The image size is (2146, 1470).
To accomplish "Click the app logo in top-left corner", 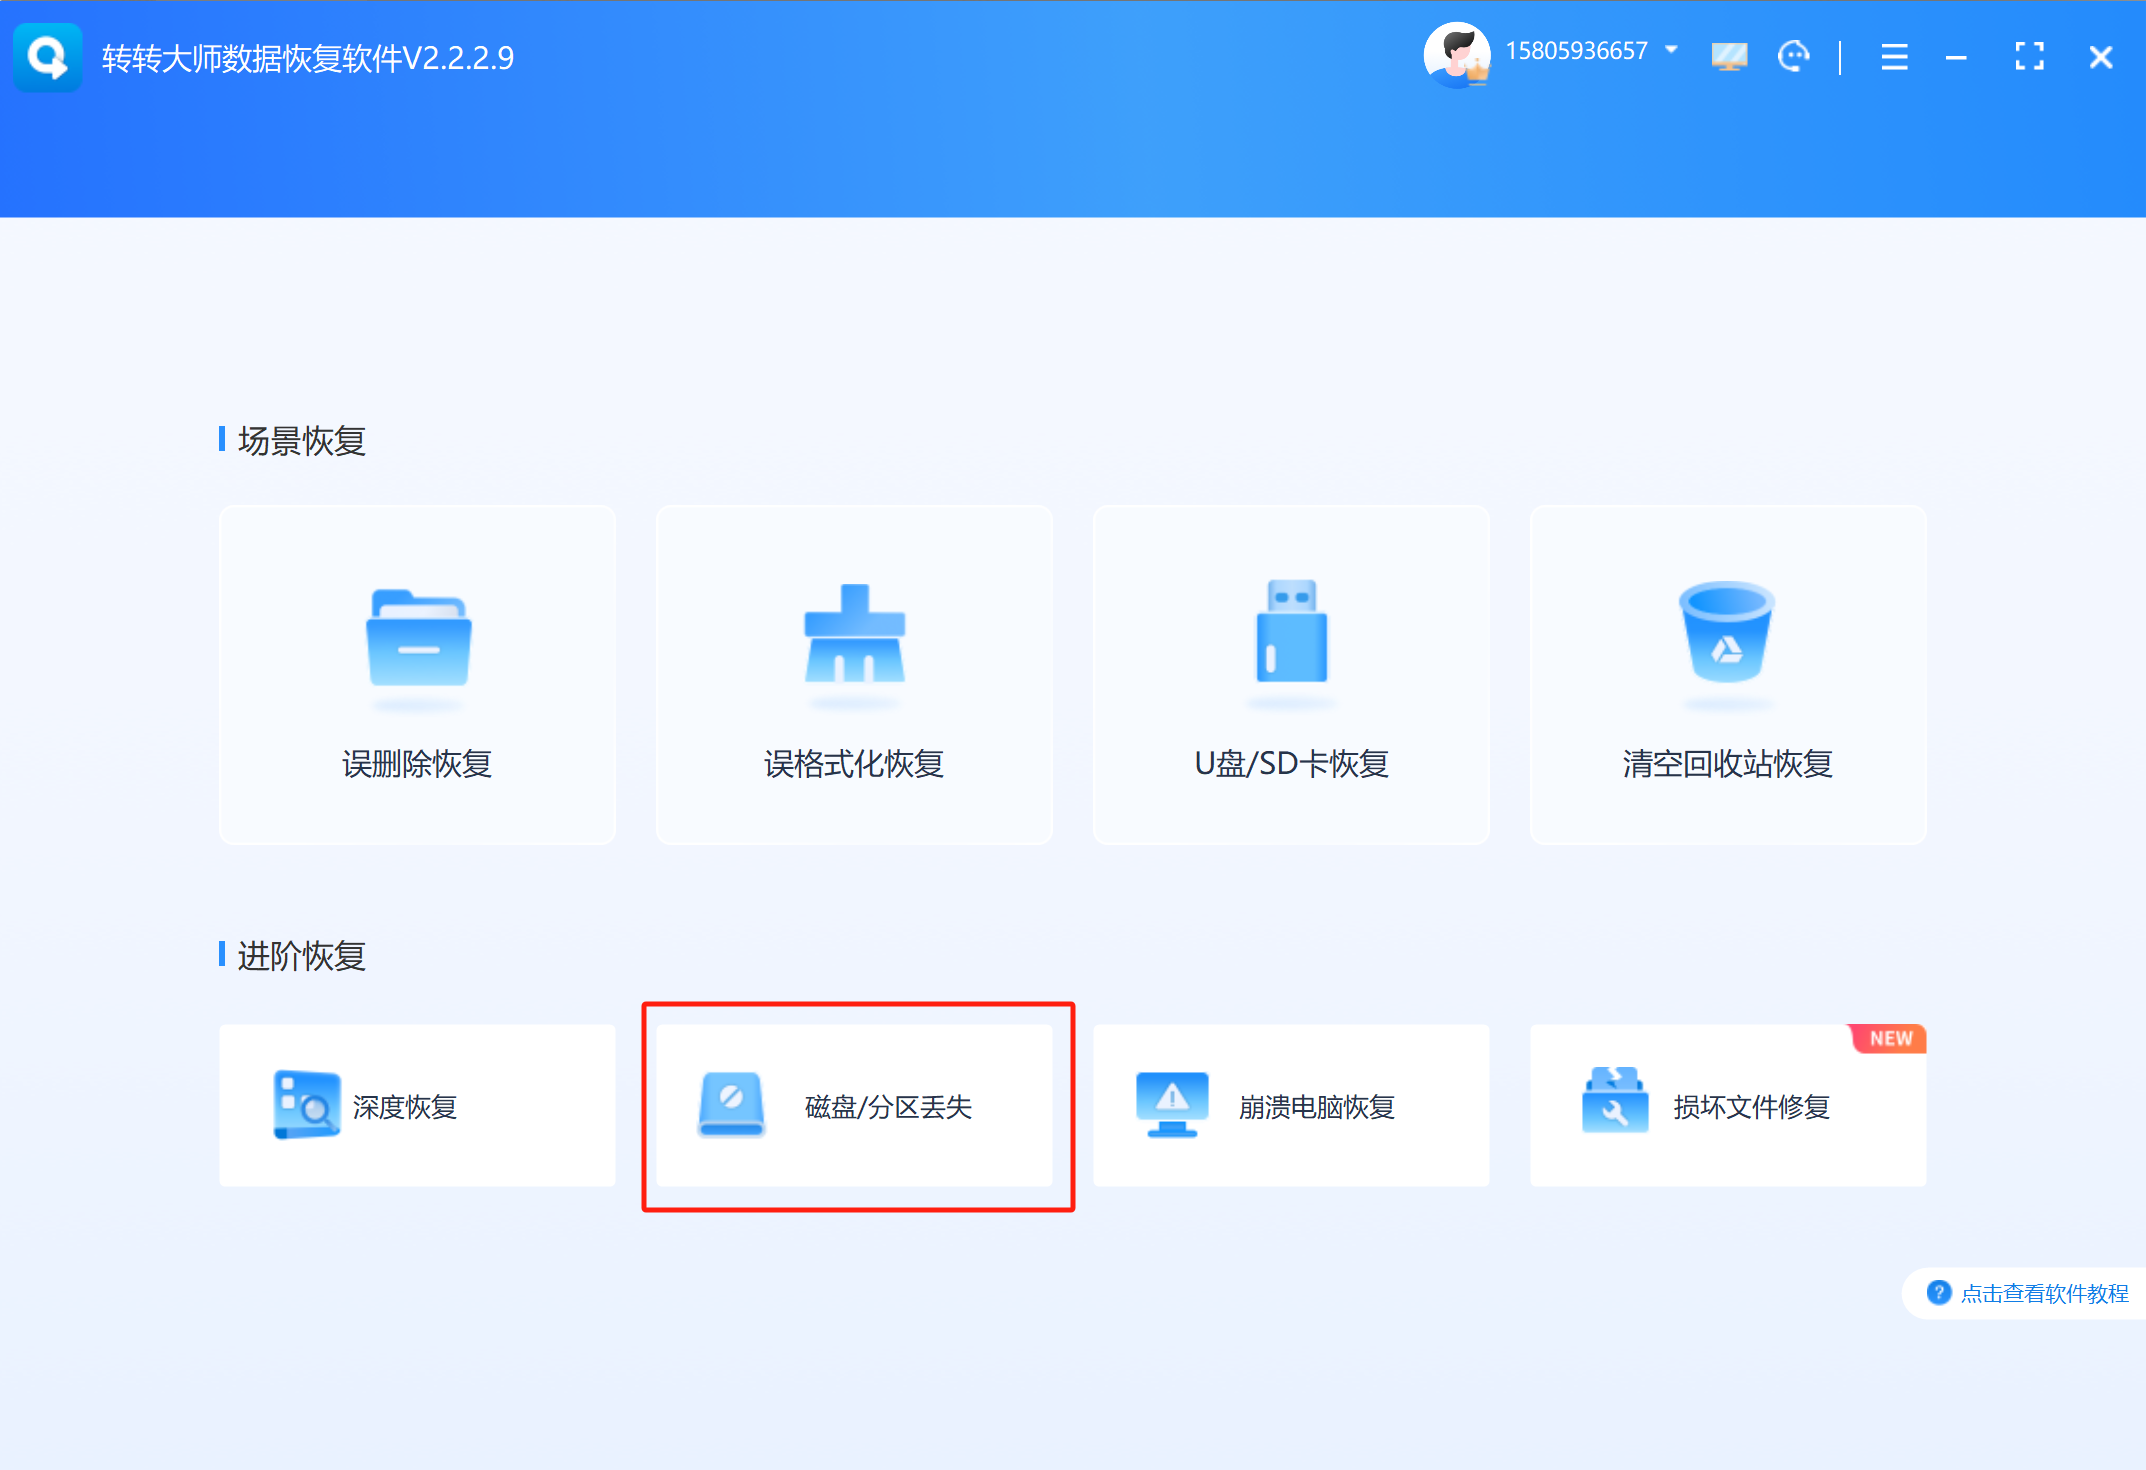I will tap(48, 57).
